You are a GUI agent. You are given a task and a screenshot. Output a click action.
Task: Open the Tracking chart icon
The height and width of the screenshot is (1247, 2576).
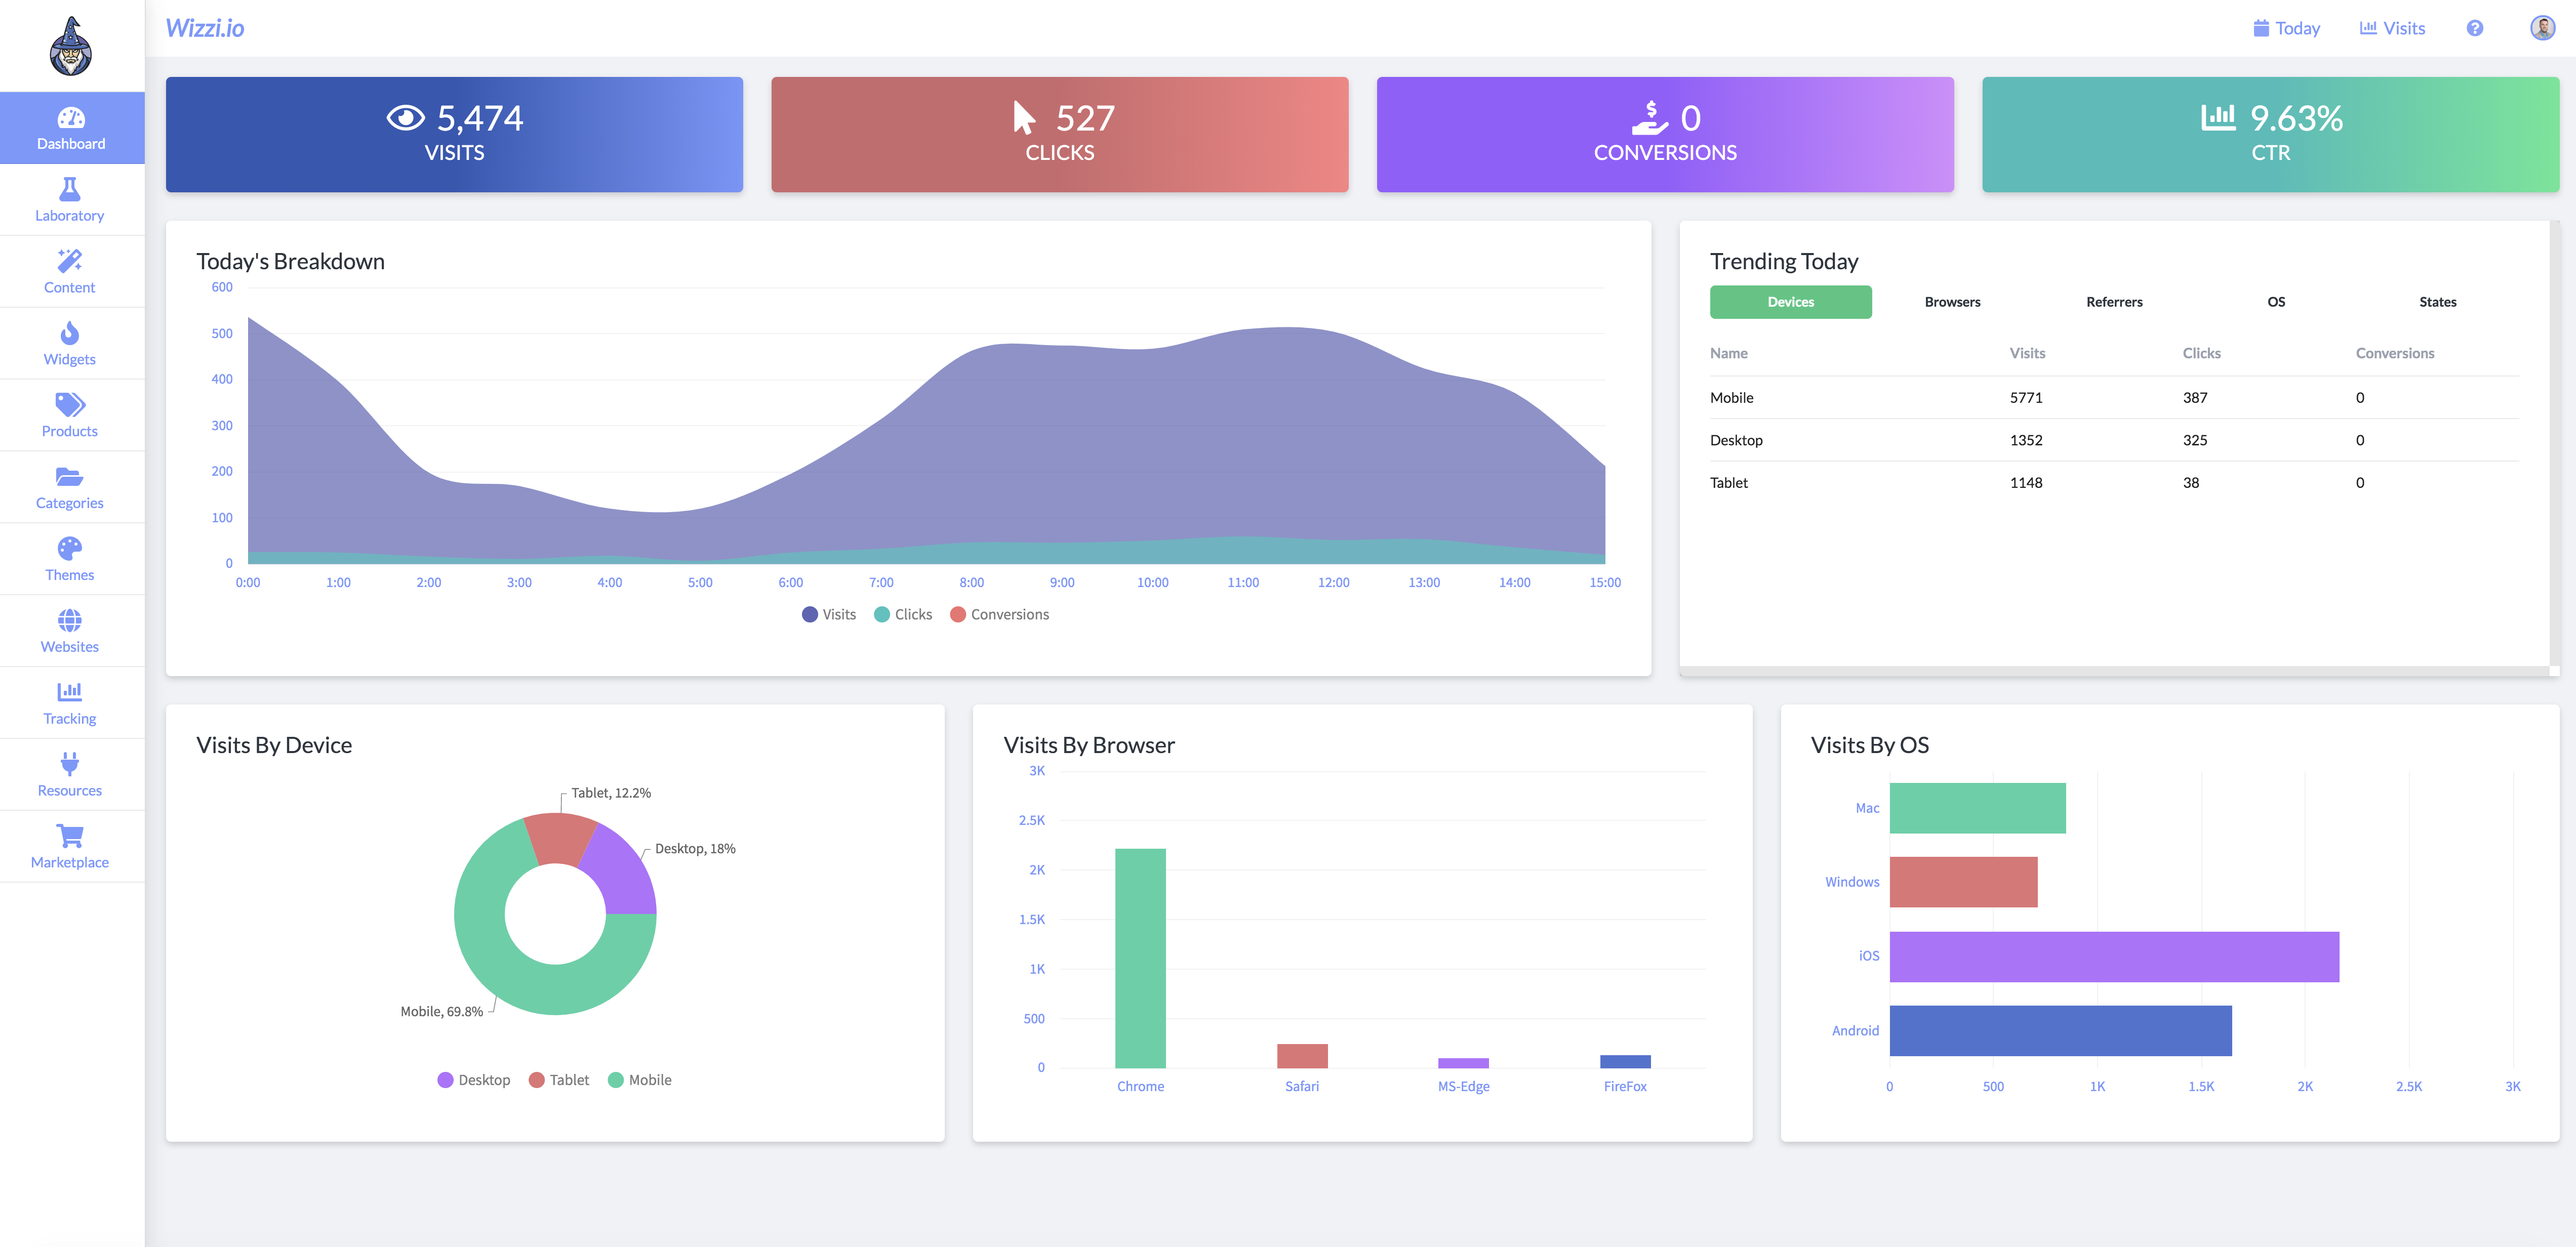(x=70, y=692)
